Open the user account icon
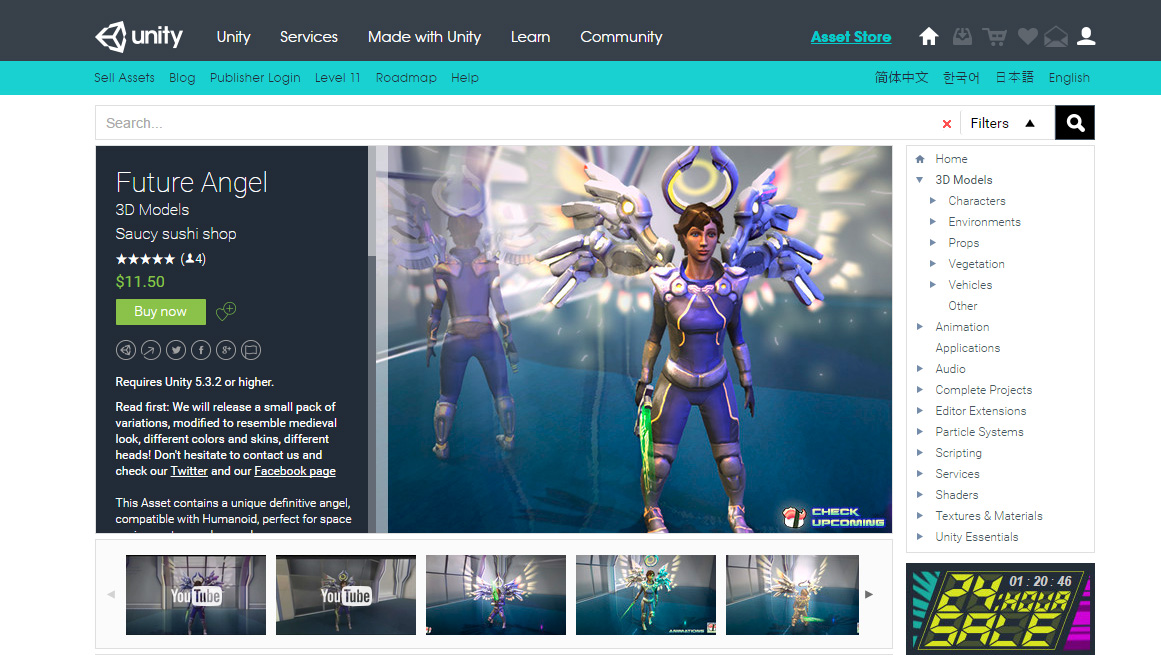This screenshot has height=655, width=1161. tap(1086, 36)
